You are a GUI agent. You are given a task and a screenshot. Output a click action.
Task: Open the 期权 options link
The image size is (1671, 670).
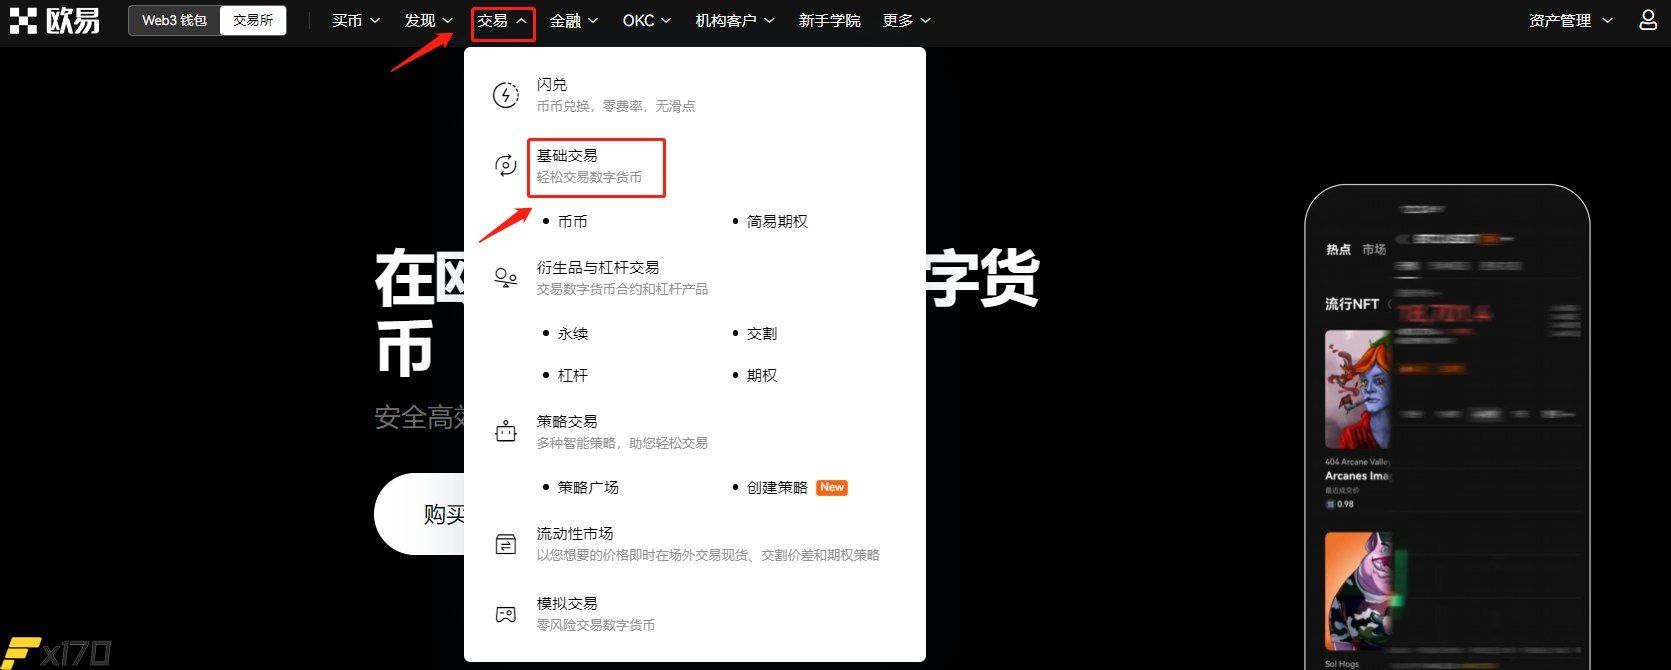pos(761,375)
